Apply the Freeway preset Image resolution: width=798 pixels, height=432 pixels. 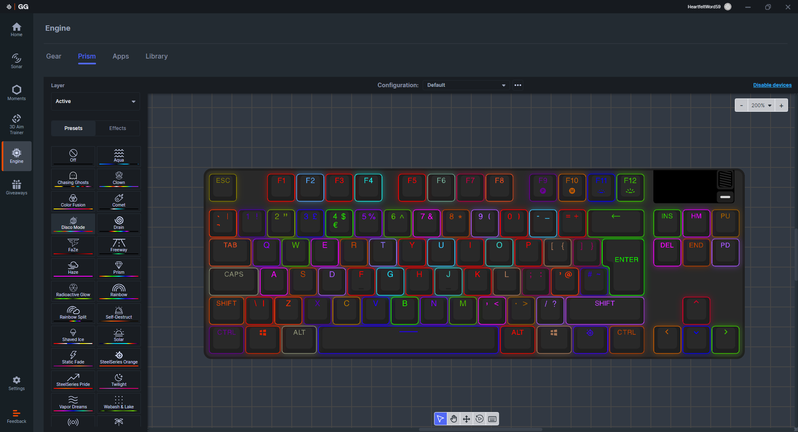pos(119,245)
